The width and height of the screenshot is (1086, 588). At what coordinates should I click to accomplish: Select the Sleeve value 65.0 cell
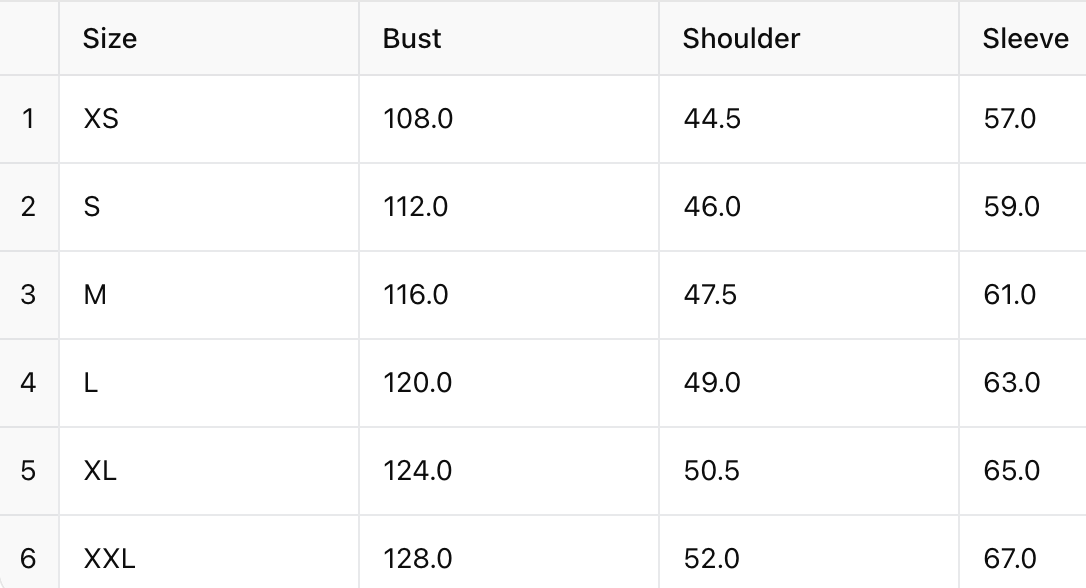pos(1012,471)
